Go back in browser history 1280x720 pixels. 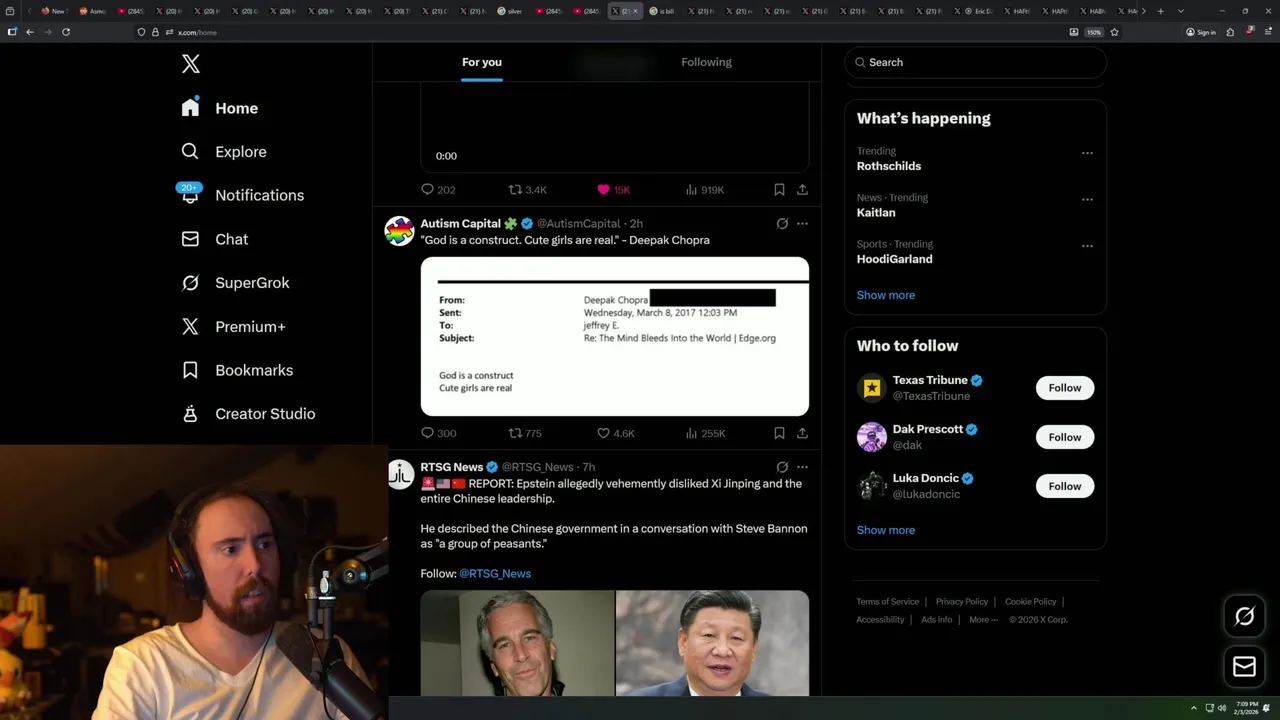click(29, 32)
